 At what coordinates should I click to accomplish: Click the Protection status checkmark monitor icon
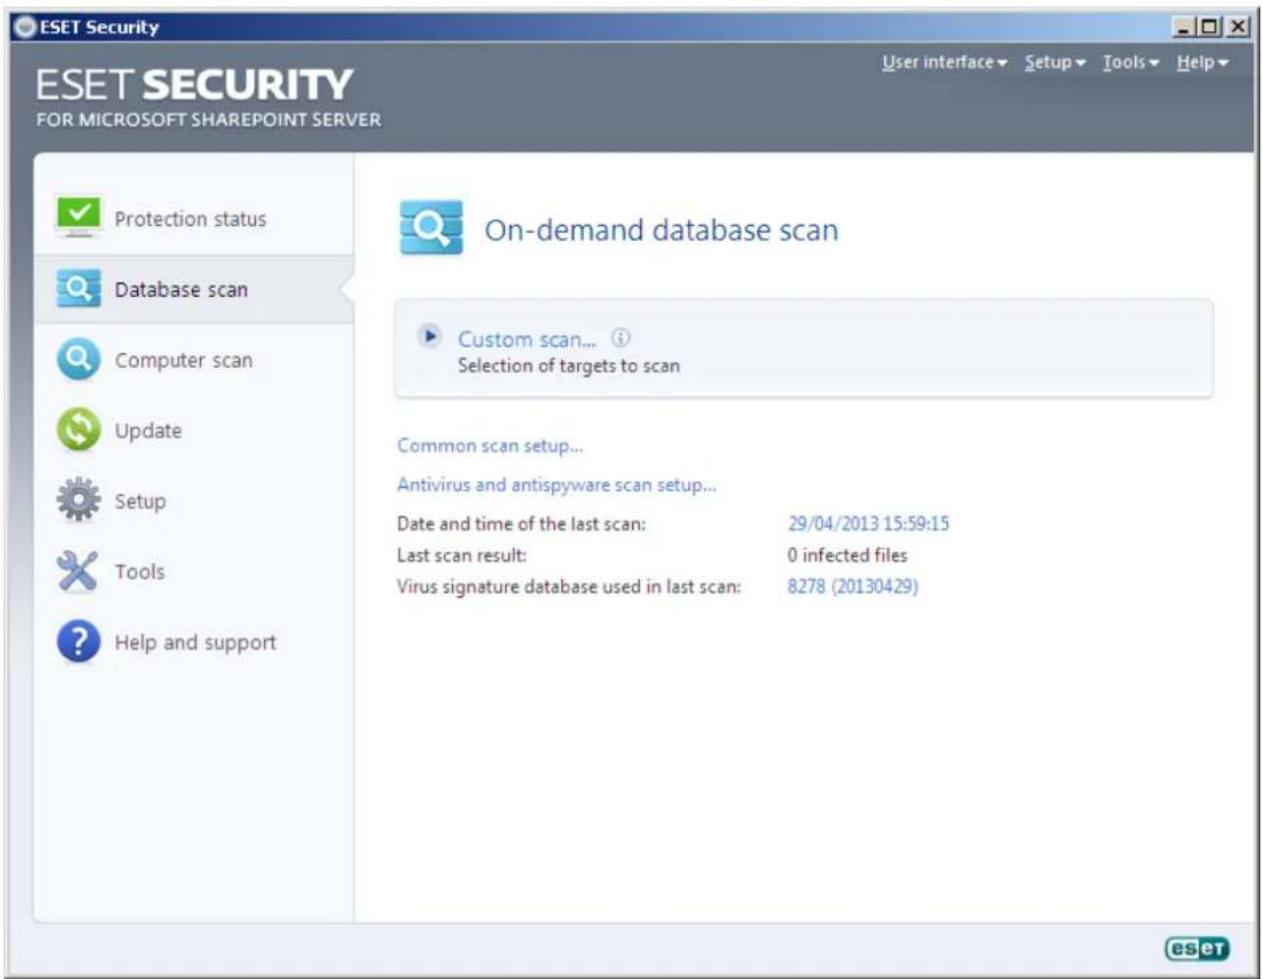pyautogui.click(x=78, y=217)
